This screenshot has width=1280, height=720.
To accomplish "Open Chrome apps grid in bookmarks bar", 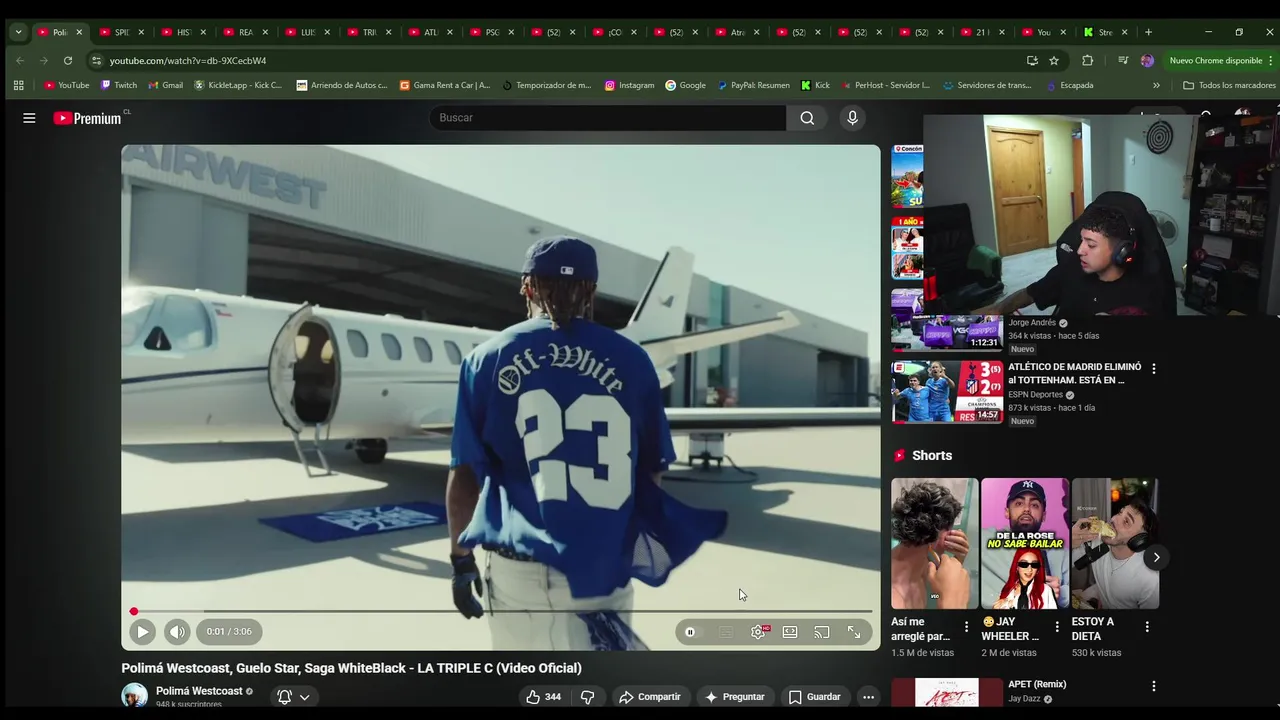I will click(x=19, y=86).
